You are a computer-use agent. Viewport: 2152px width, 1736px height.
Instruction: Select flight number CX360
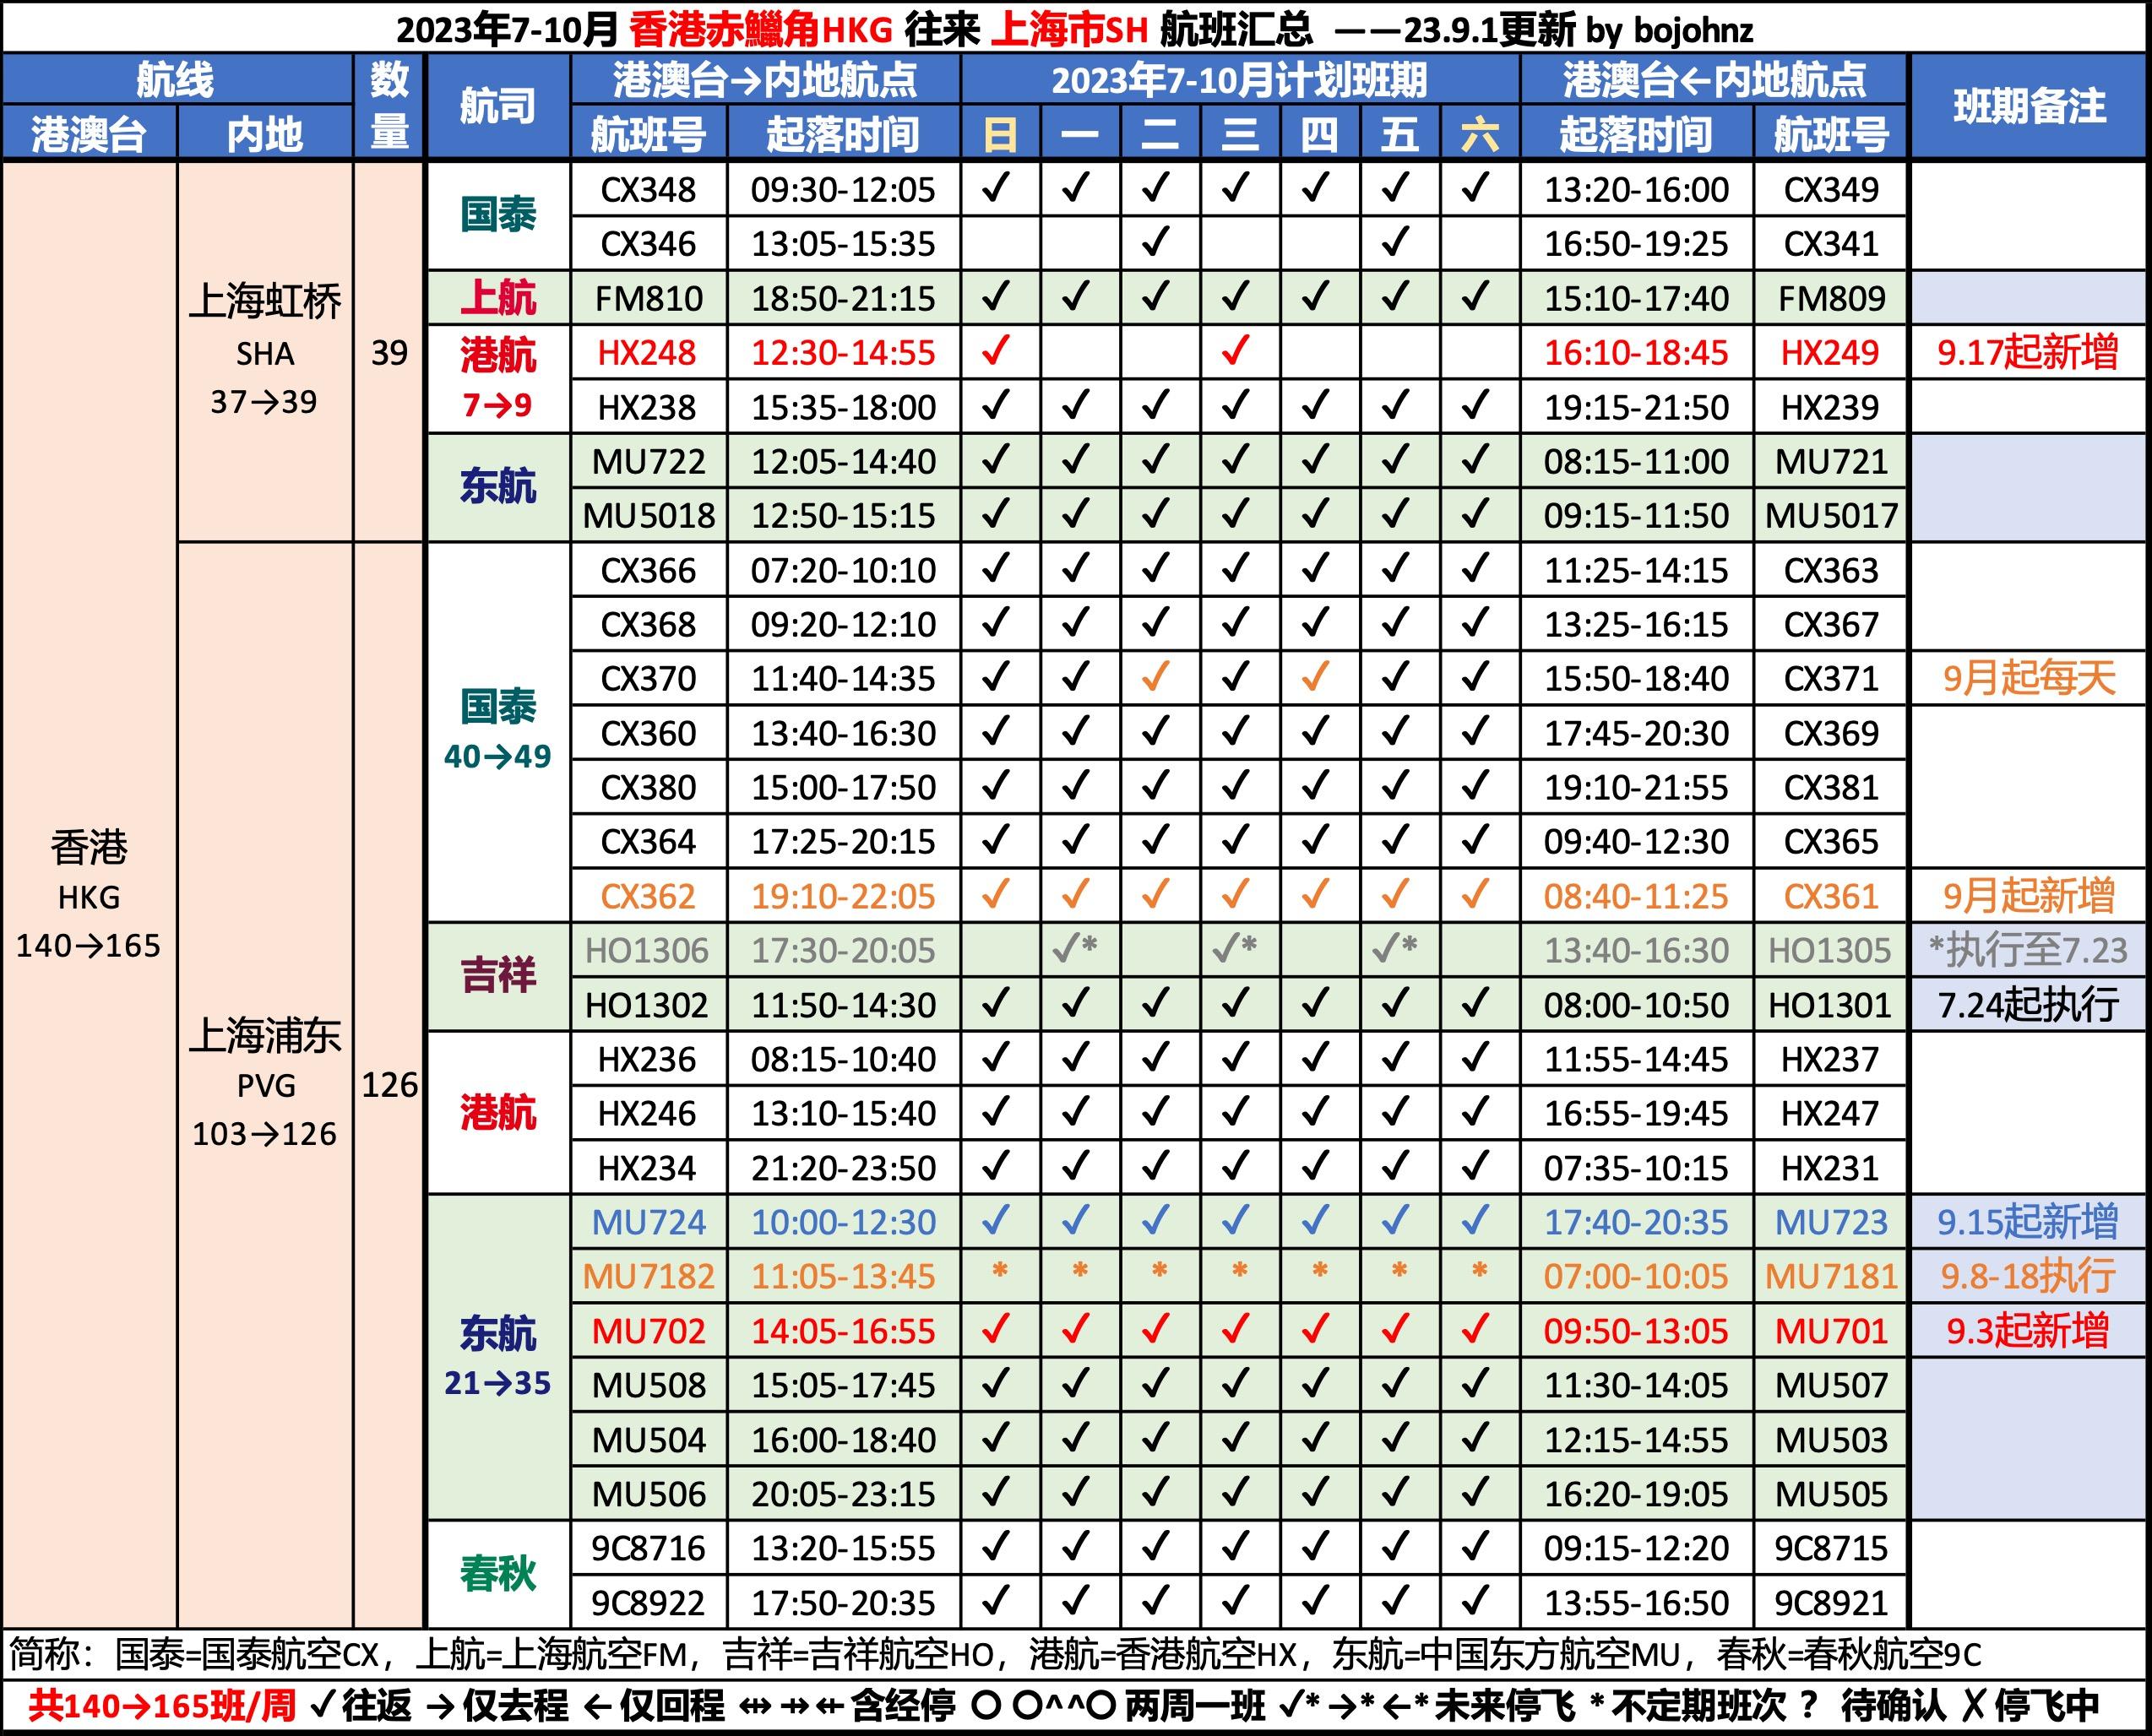[648, 733]
